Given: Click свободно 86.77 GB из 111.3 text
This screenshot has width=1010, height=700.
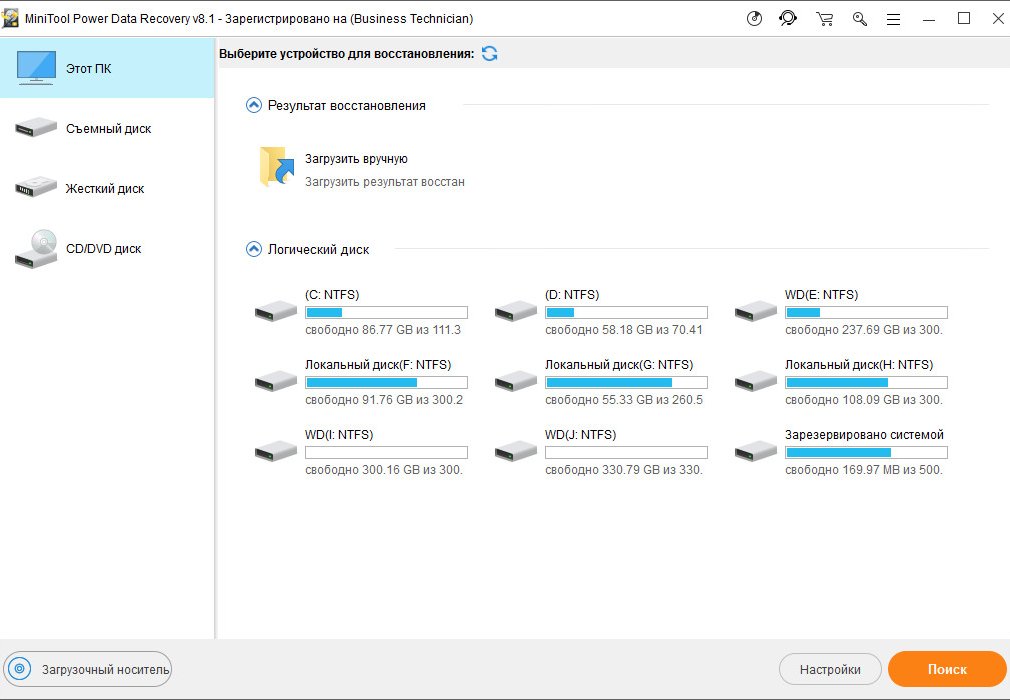Looking at the screenshot, I should point(383,330).
